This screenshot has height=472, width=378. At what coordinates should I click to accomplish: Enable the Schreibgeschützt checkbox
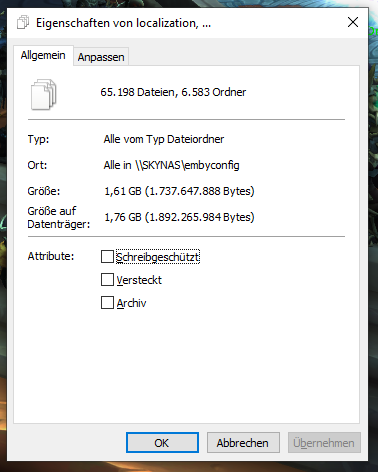pos(107,257)
